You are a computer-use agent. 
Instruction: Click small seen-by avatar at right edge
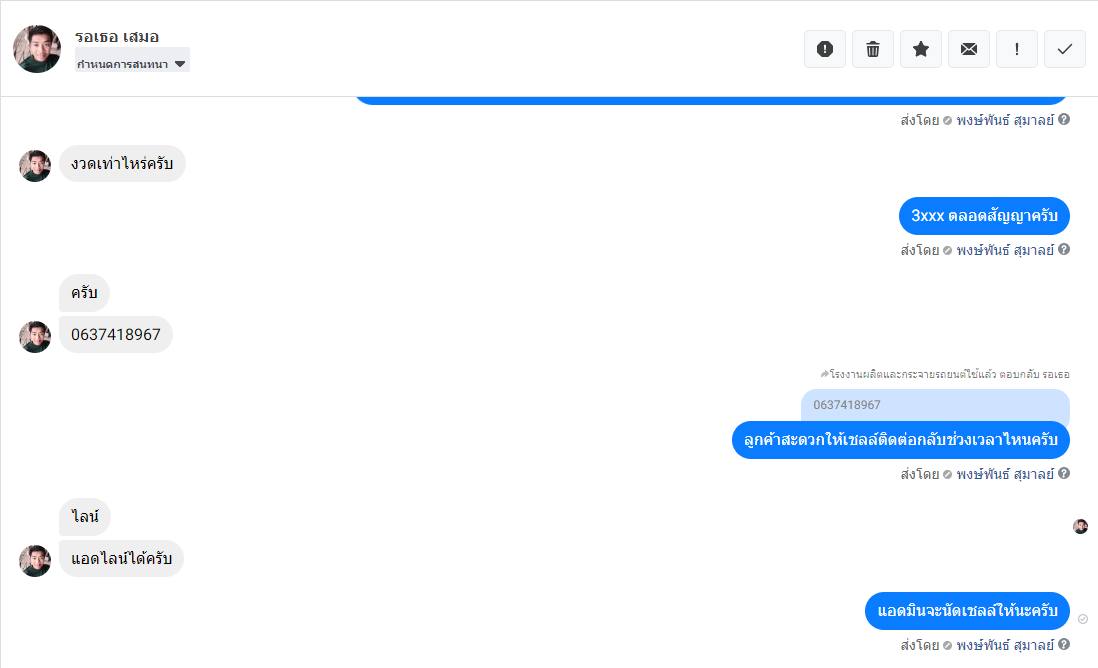[1080, 527]
